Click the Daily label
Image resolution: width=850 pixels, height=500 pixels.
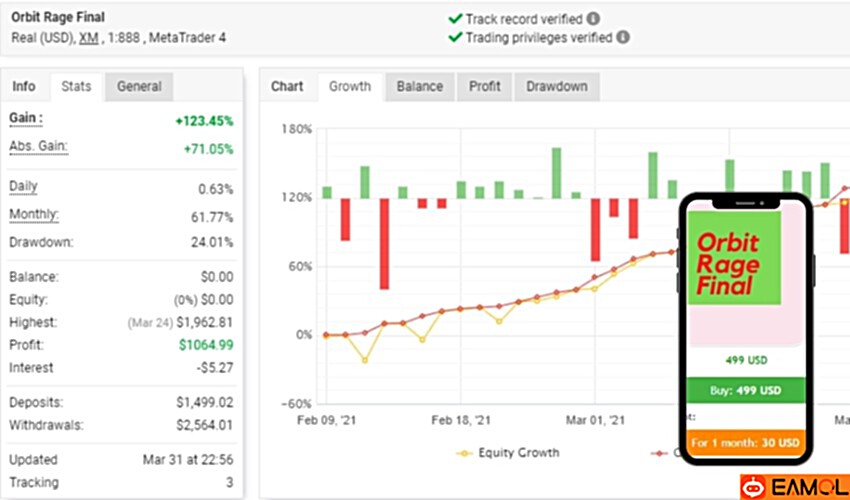[x=23, y=187]
